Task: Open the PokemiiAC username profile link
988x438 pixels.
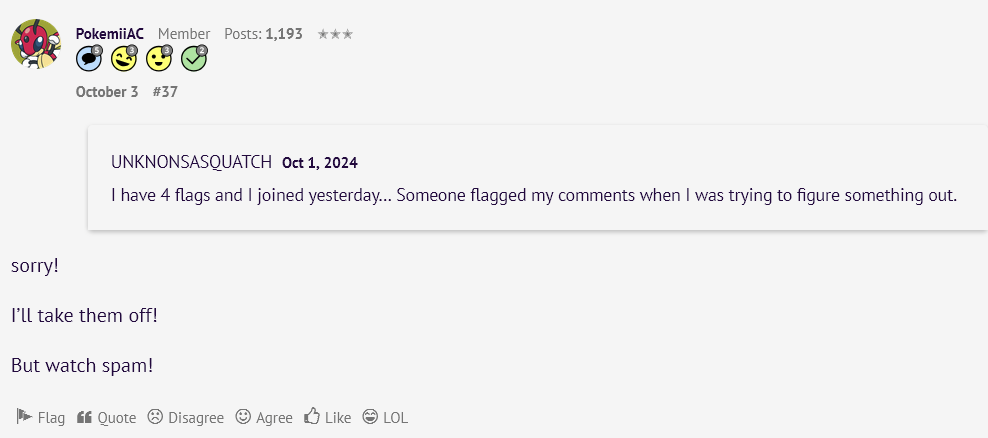Action: [x=110, y=34]
